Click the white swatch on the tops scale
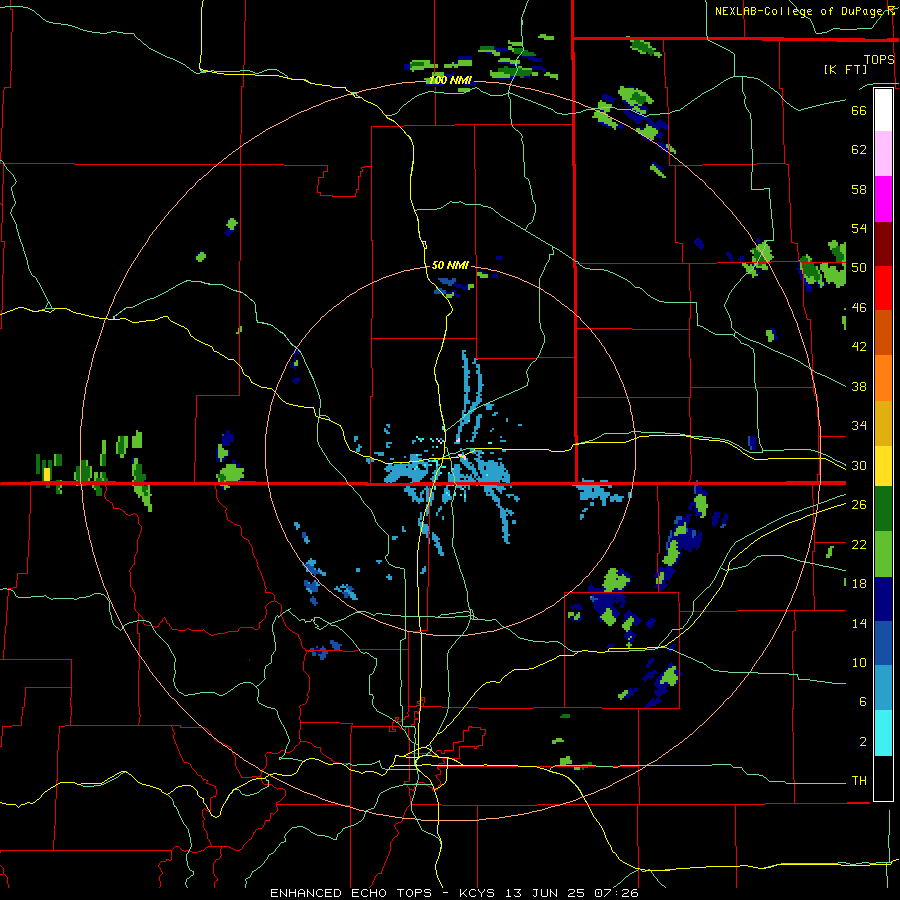The height and width of the screenshot is (900, 900). [x=883, y=110]
